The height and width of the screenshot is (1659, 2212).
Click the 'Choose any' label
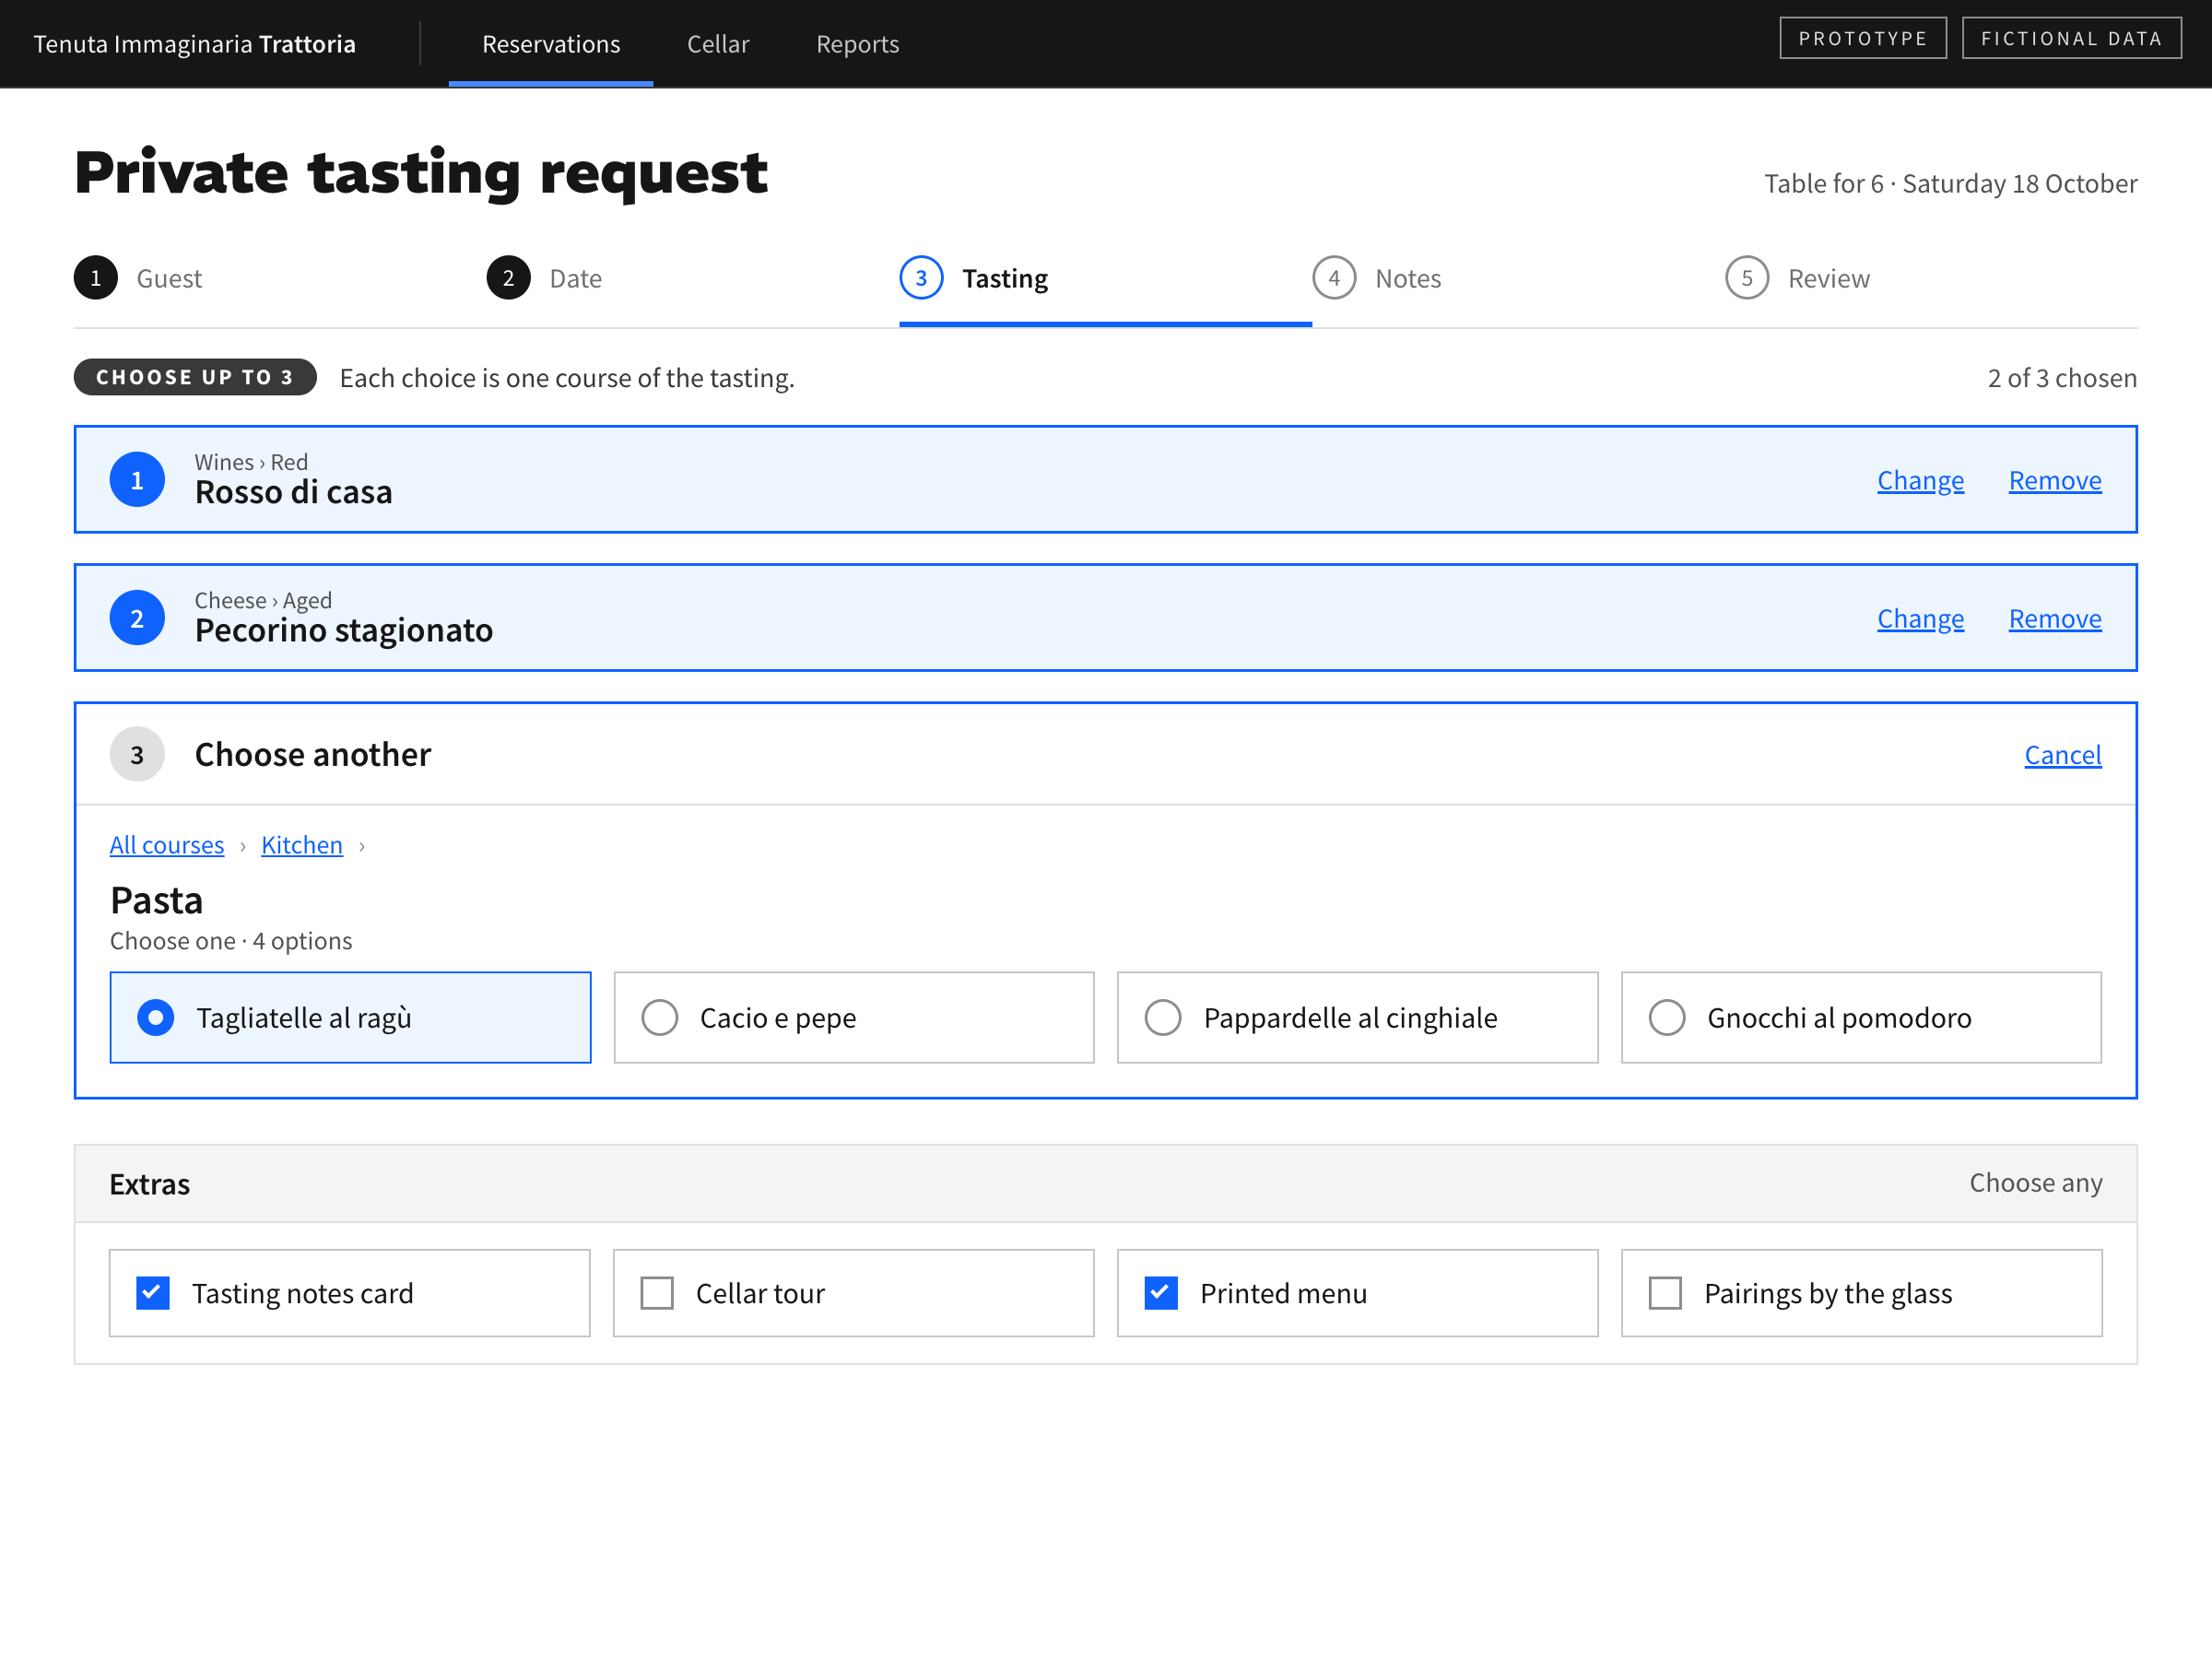[2035, 1183]
